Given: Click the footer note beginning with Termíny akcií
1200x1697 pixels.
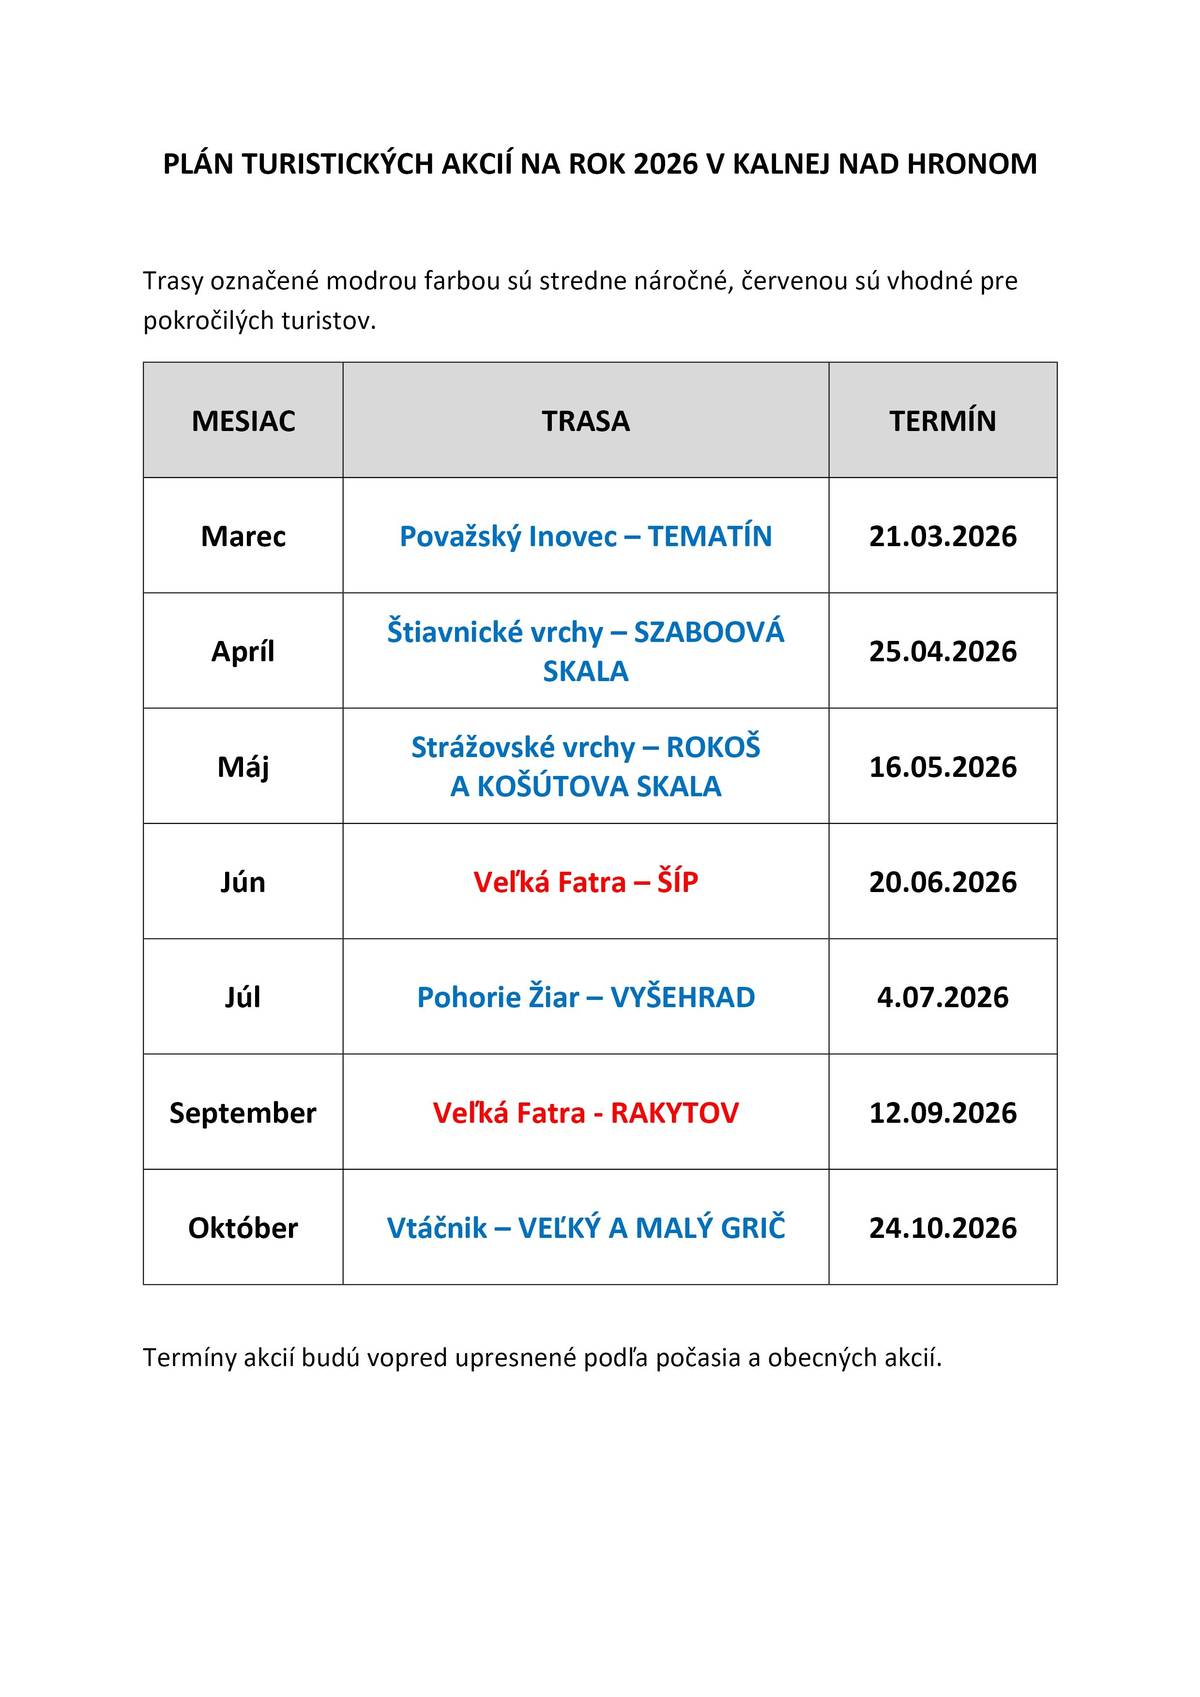Looking at the screenshot, I should pos(542,1358).
